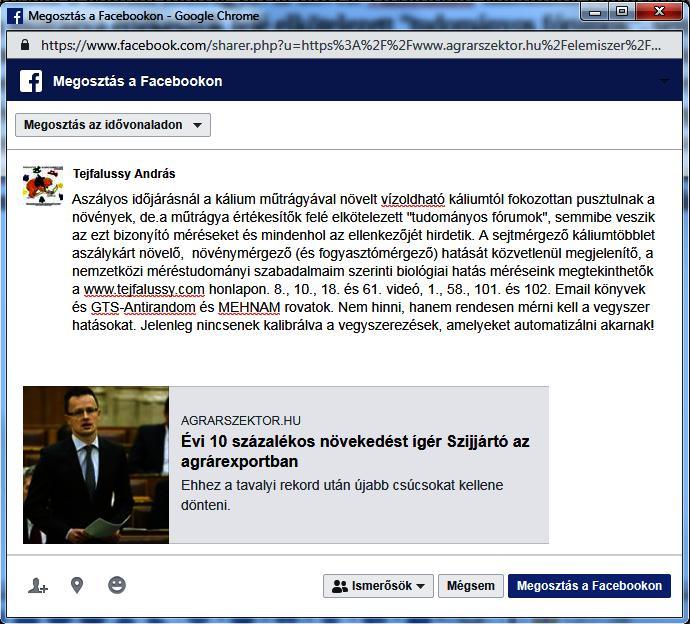
Task: Open the 'Ismerősök' audience selector
Action: [378, 586]
